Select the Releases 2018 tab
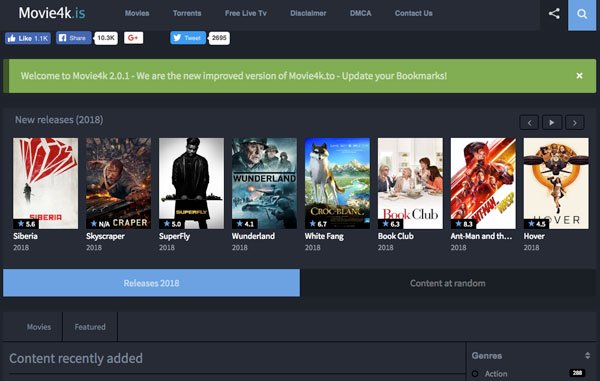 tap(152, 283)
